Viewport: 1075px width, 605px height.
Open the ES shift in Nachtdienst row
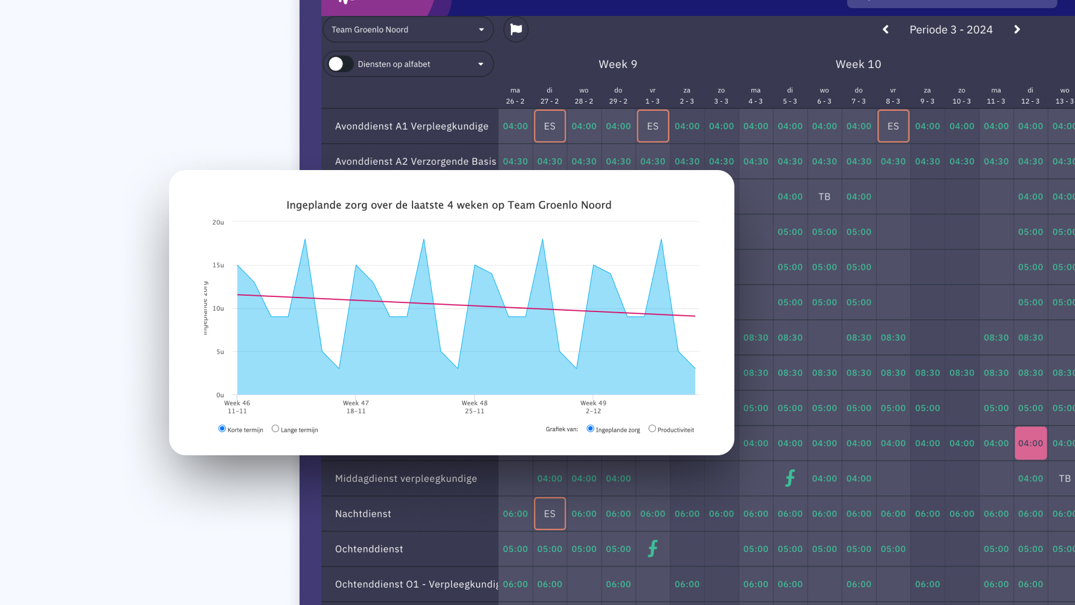[550, 514]
